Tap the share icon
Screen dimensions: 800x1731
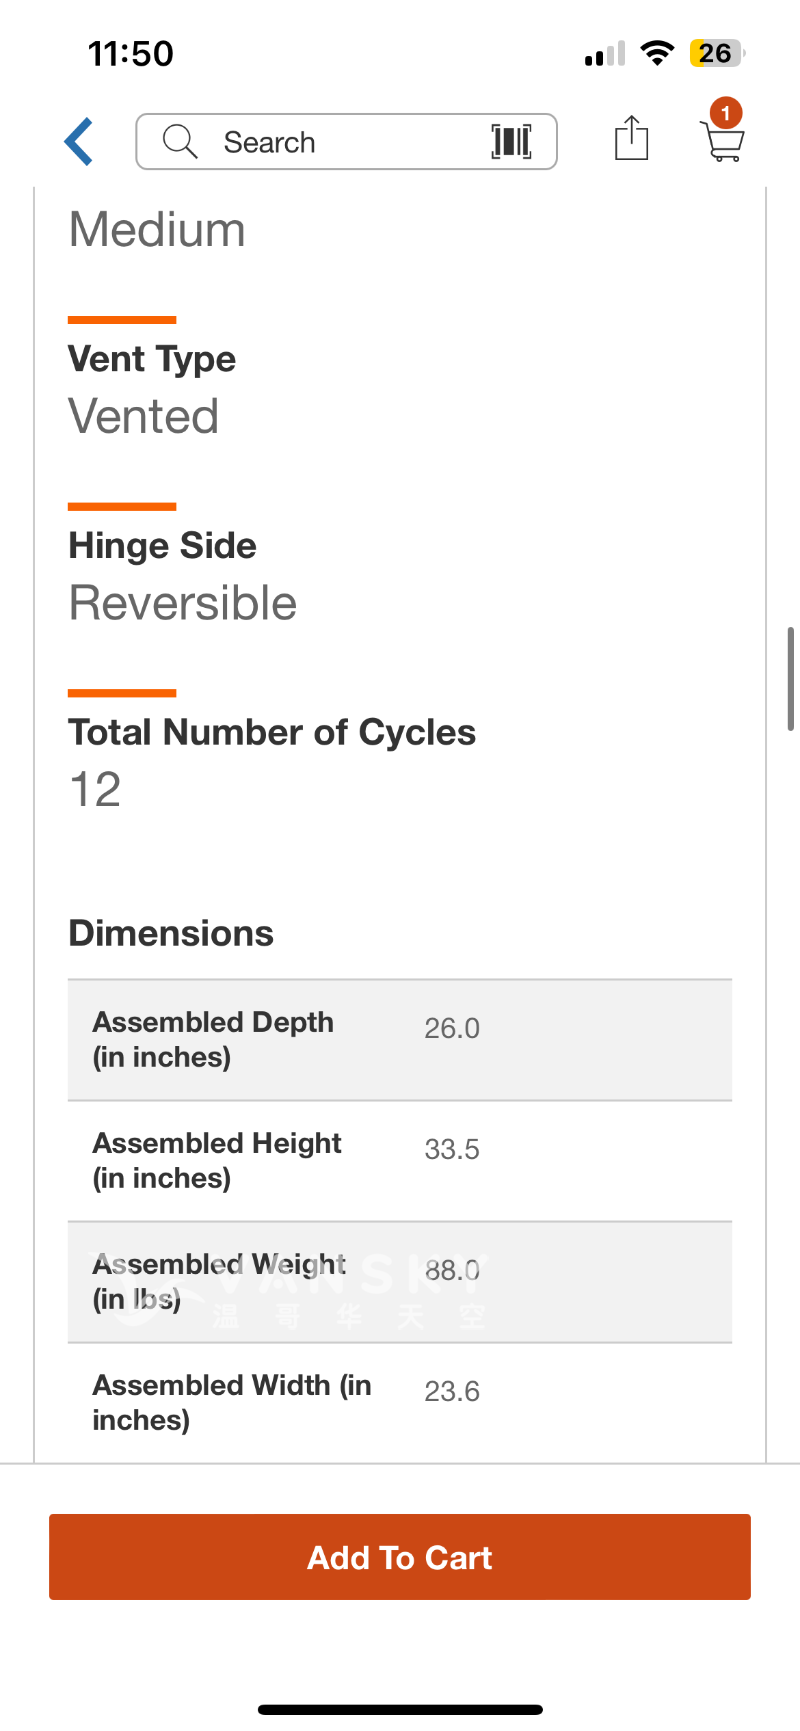(x=631, y=138)
